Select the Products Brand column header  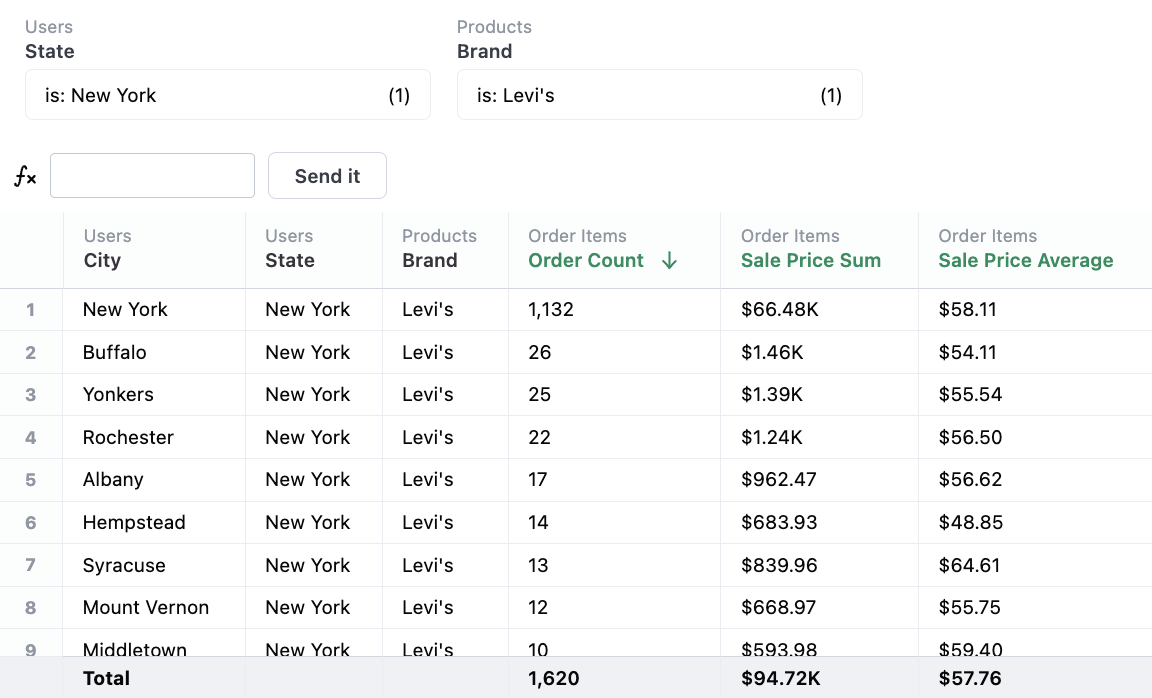430,261
